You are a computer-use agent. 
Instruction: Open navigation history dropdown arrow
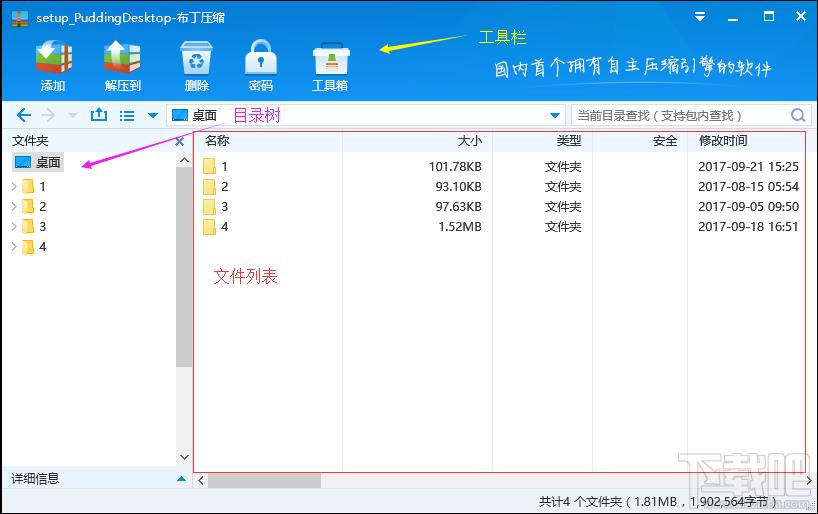tap(73, 115)
